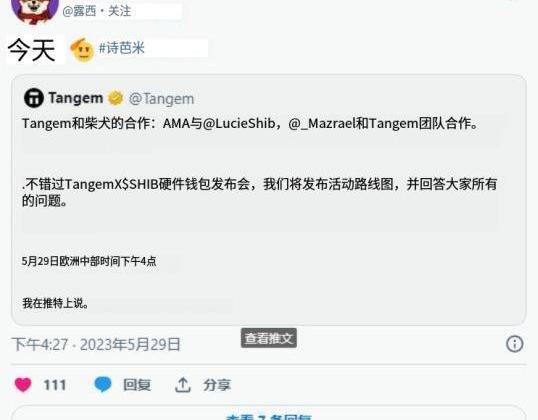
Task: Click the red heart like icon
Action: pos(23,385)
